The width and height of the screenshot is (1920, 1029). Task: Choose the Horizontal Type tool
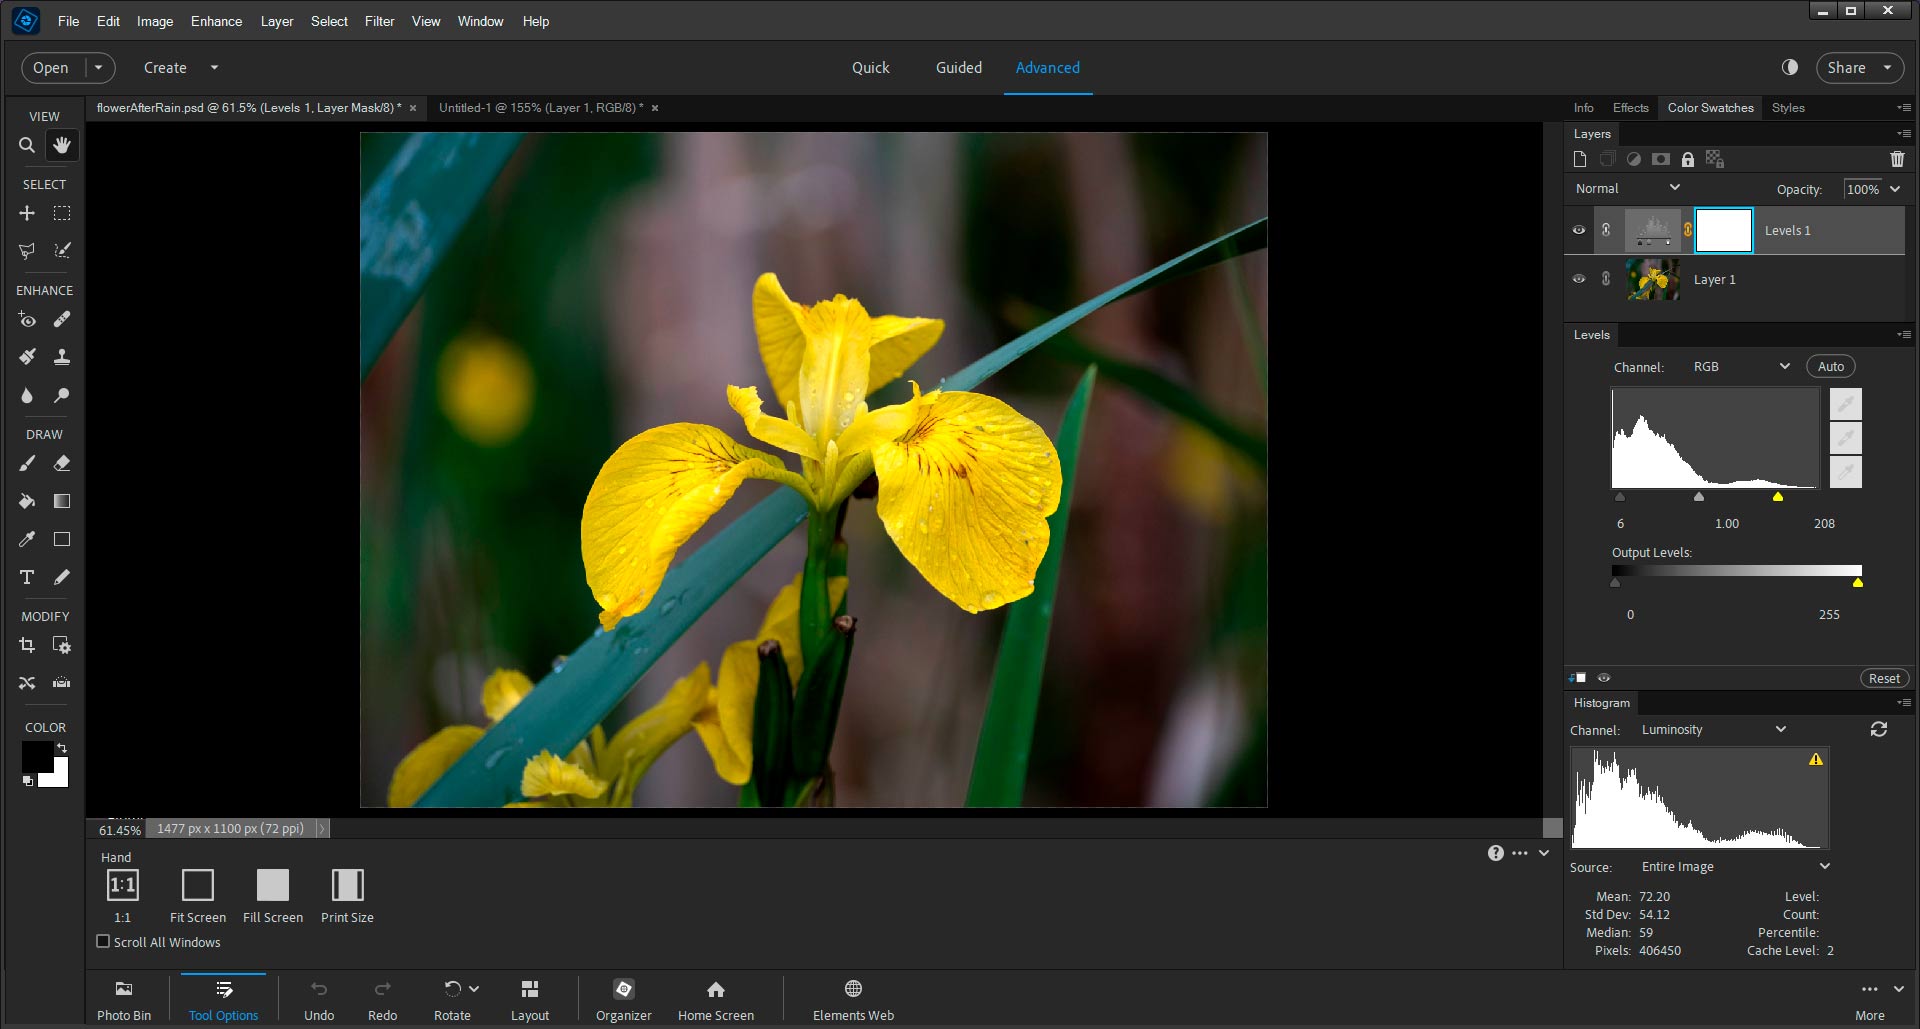click(27, 577)
